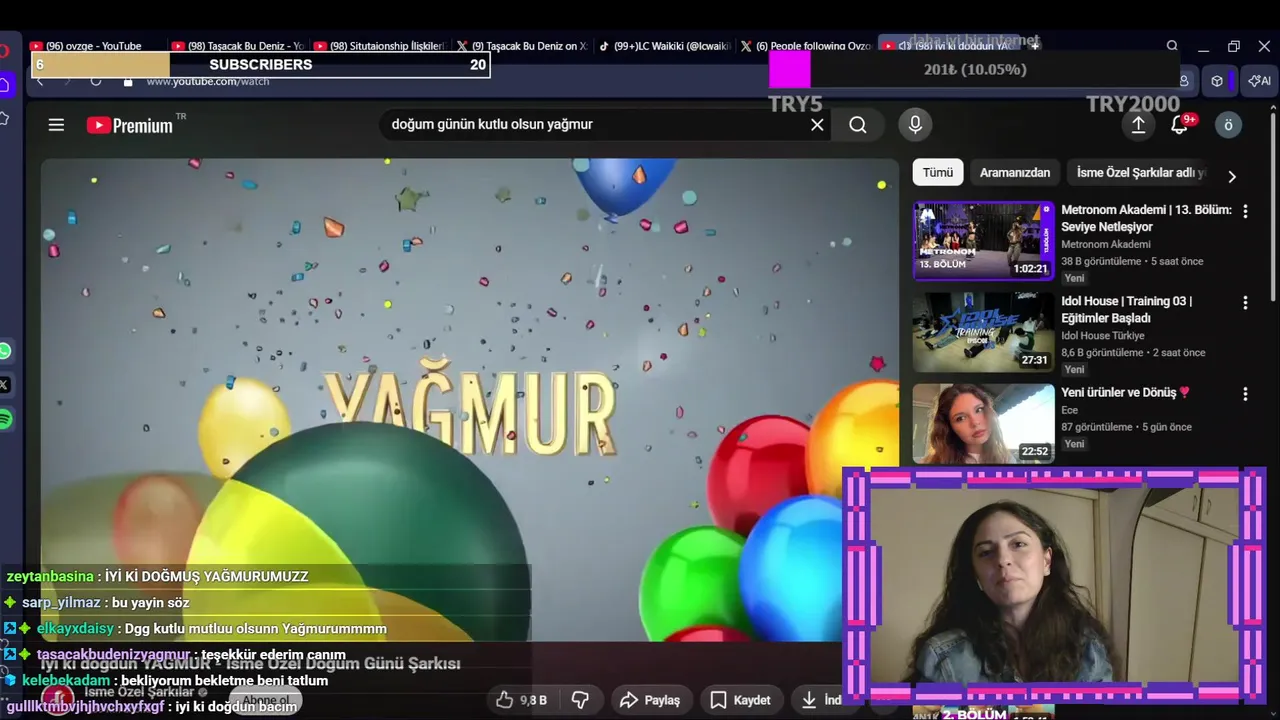Open the upload/create video icon
Viewport: 1280px width, 720px height.
point(1138,125)
